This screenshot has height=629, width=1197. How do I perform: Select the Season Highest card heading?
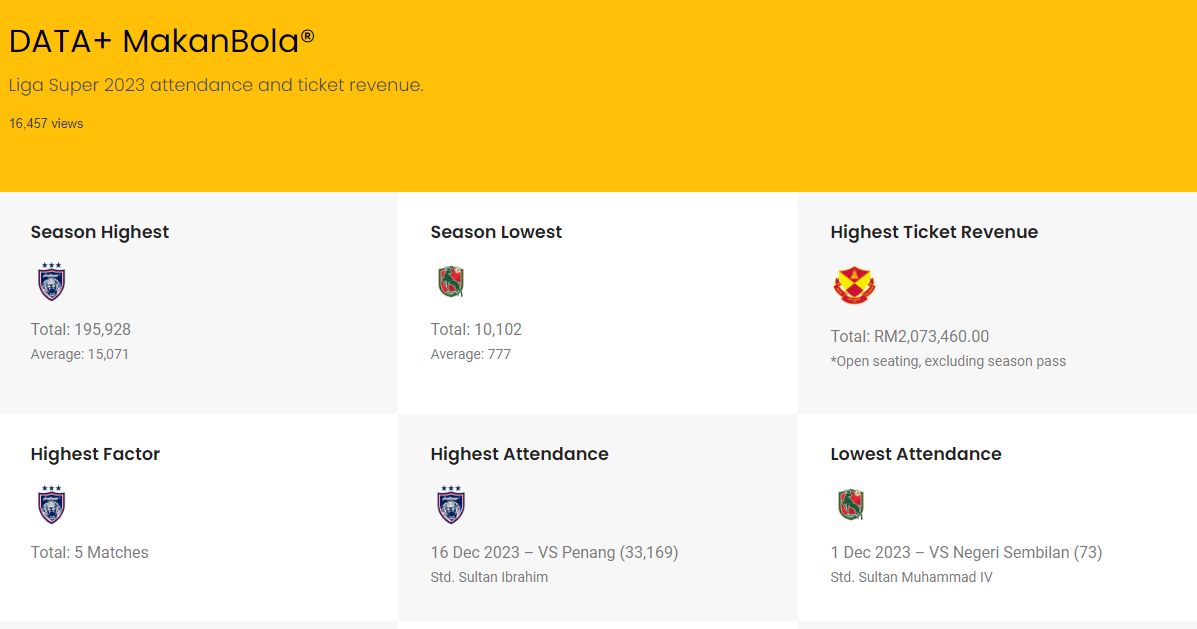click(100, 232)
